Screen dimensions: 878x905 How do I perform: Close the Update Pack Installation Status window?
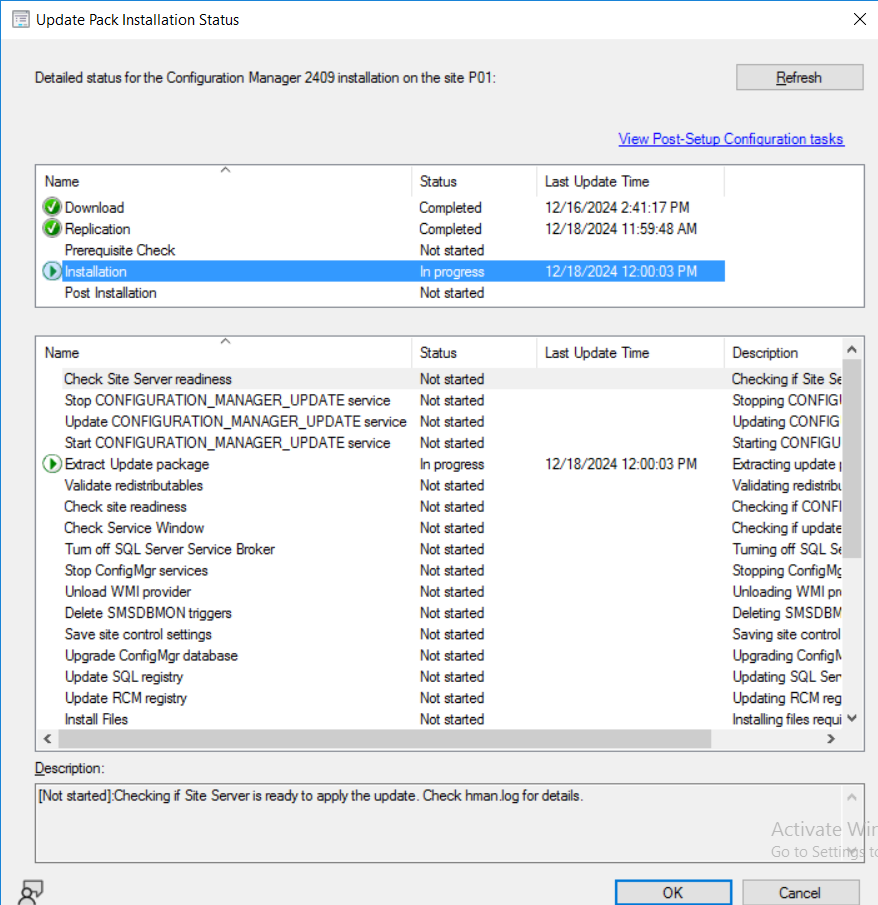click(x=860, y=20)
